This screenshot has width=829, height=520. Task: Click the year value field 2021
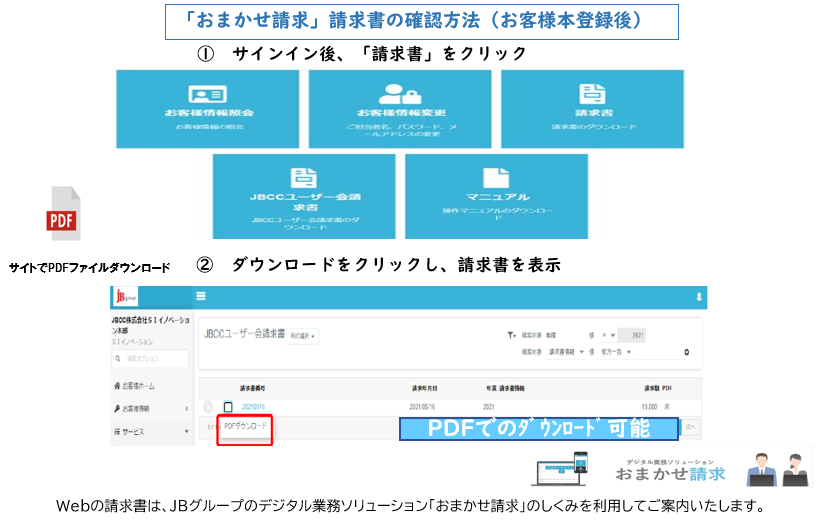pyautogui.click(x=632, y=335)
